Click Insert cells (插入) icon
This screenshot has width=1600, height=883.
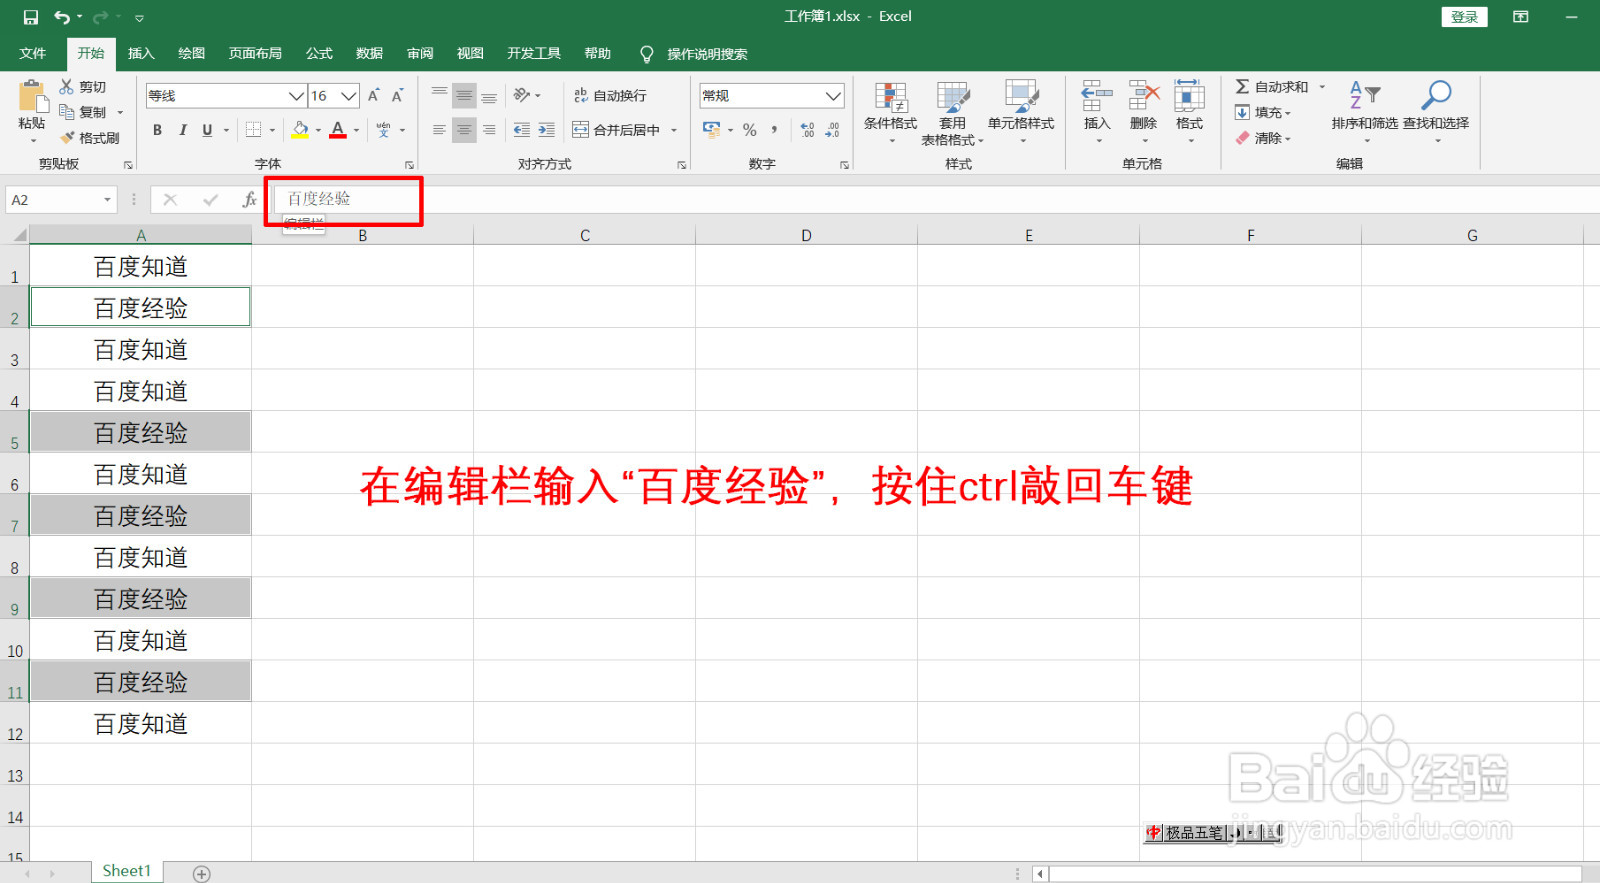[x=1097, y=97]
